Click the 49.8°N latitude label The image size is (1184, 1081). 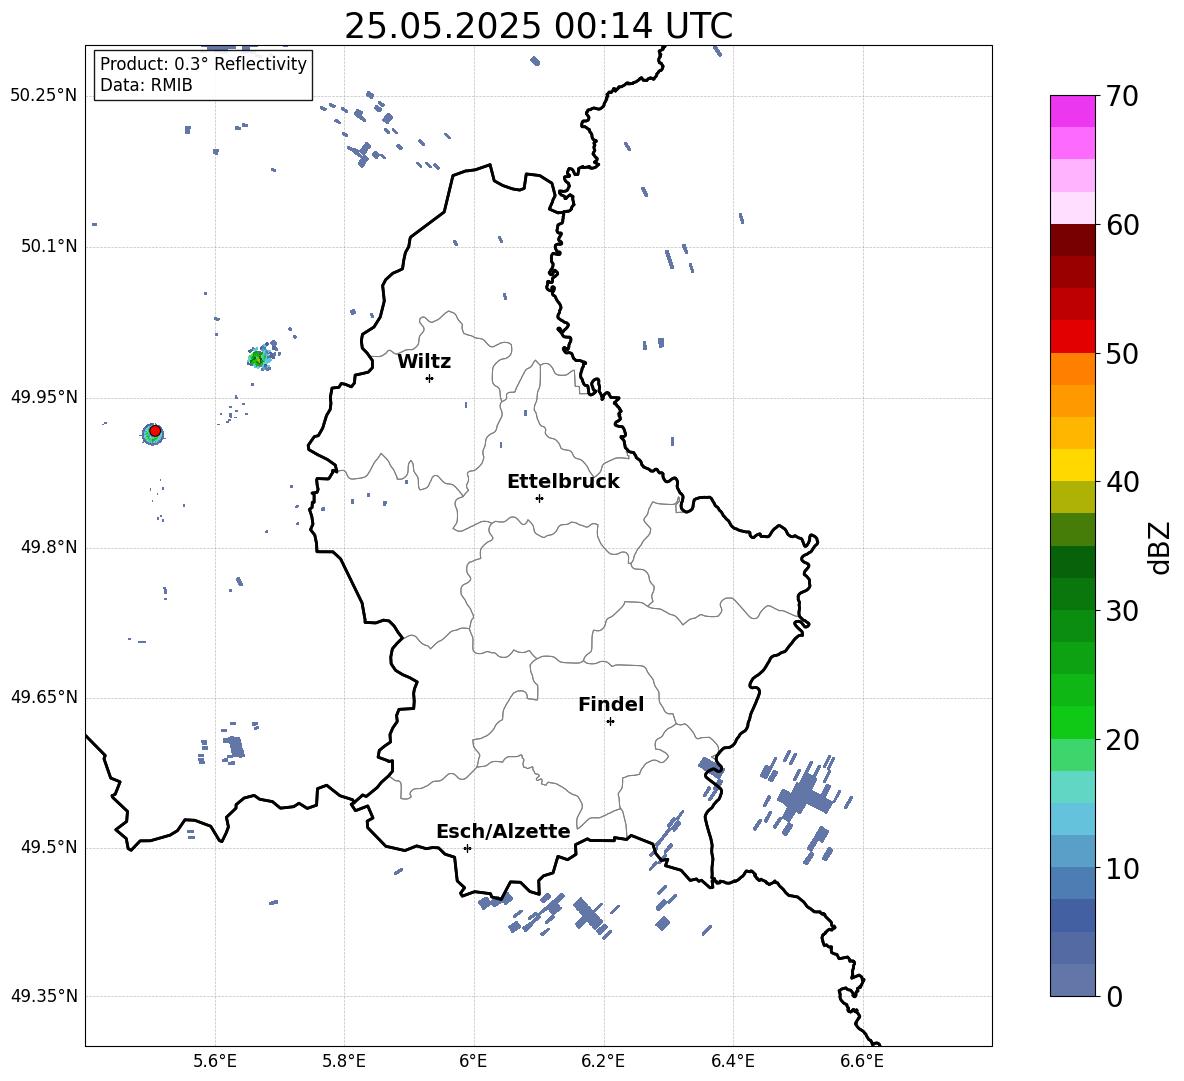(x=49, y=547)
